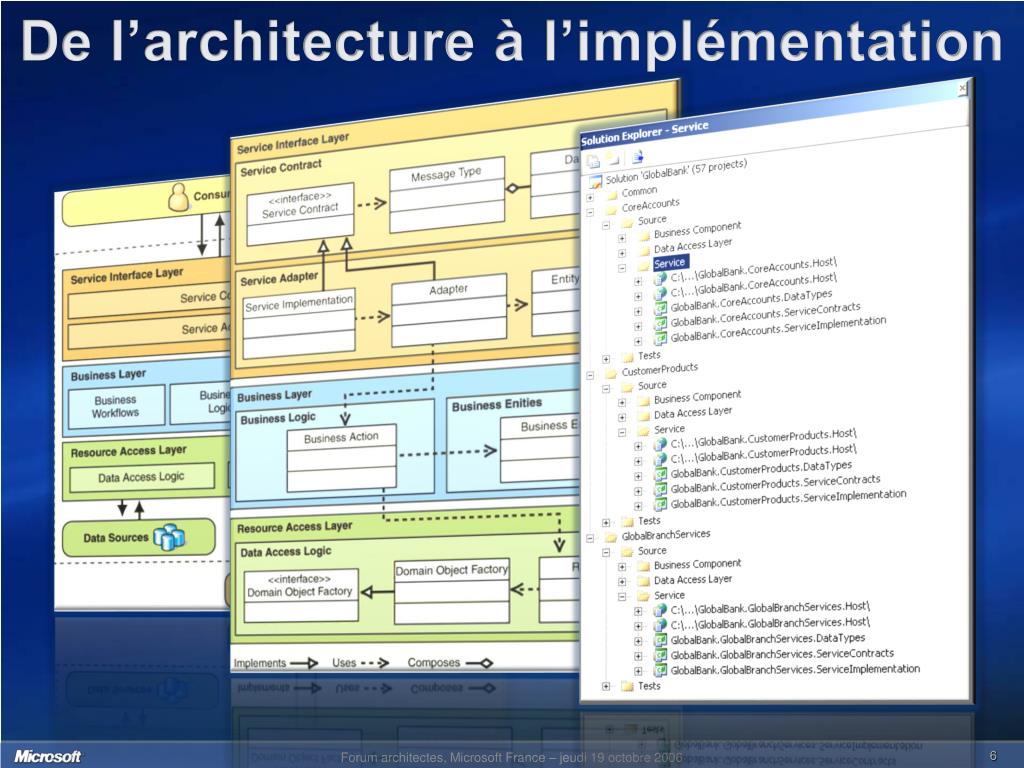Select Solution 'GlobalBank' (57 projects) root

[676, 172]
